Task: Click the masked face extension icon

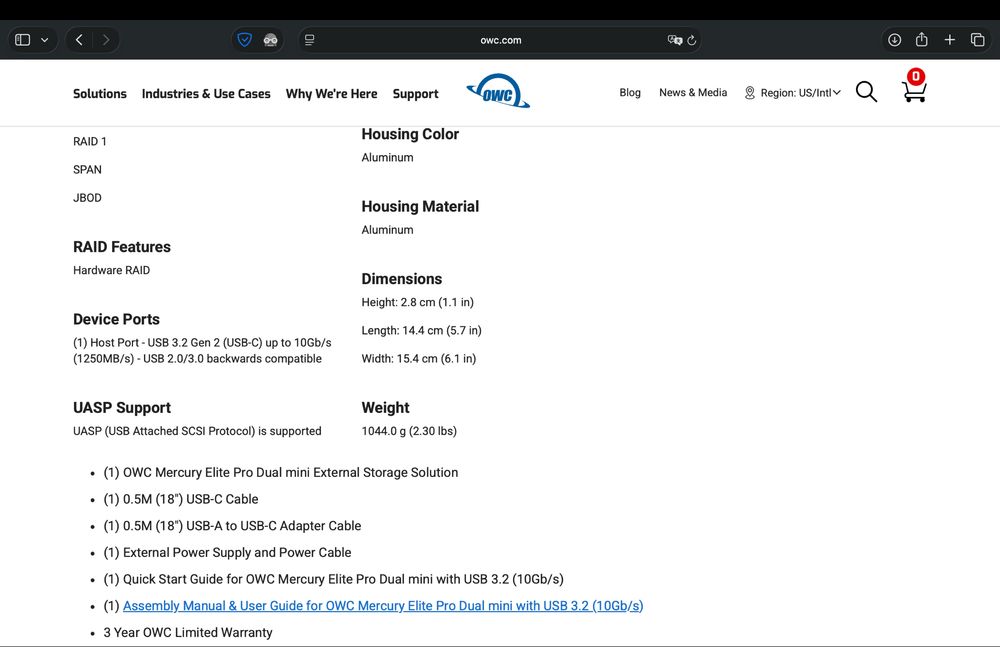Action: 270,40
